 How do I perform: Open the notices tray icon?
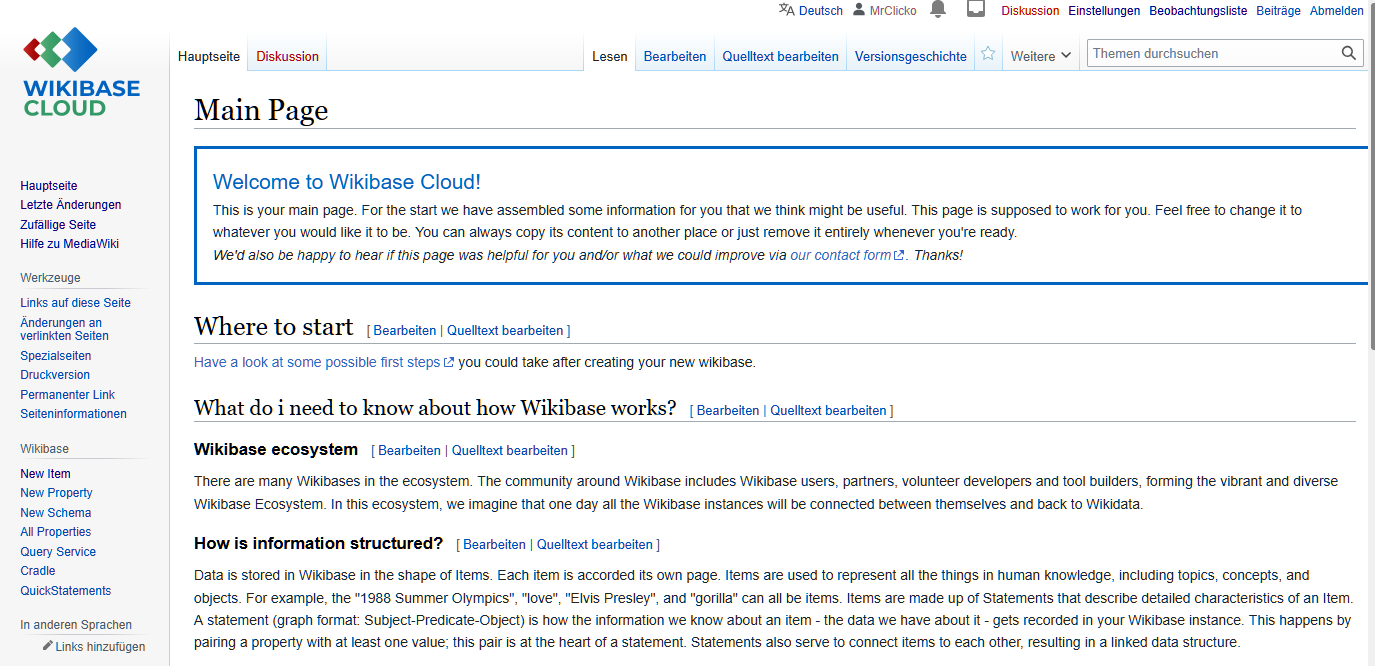pos(976,9)
